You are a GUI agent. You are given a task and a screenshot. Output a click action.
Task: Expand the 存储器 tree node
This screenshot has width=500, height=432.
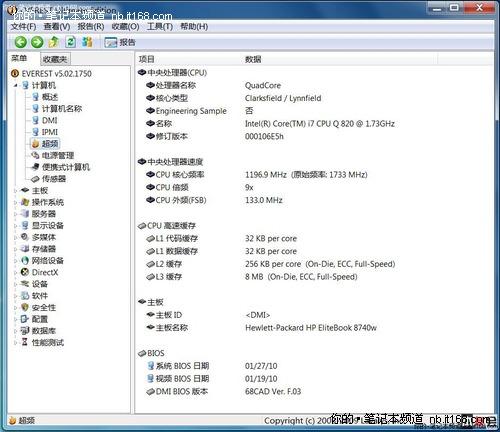pos(15,249)
